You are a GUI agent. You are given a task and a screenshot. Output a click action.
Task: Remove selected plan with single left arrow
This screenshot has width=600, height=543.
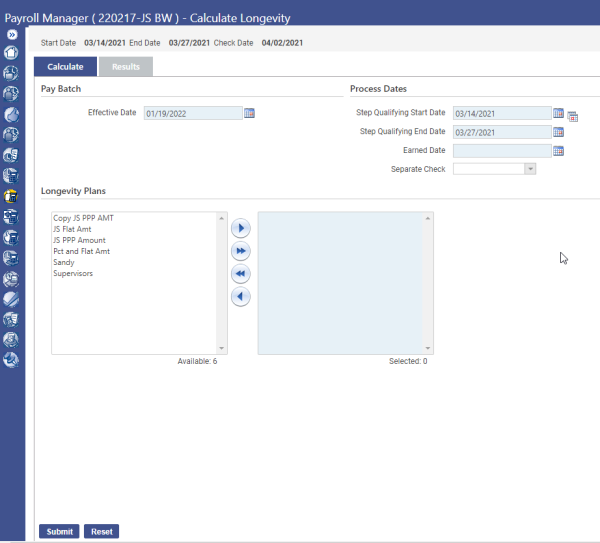coord(240,297)
